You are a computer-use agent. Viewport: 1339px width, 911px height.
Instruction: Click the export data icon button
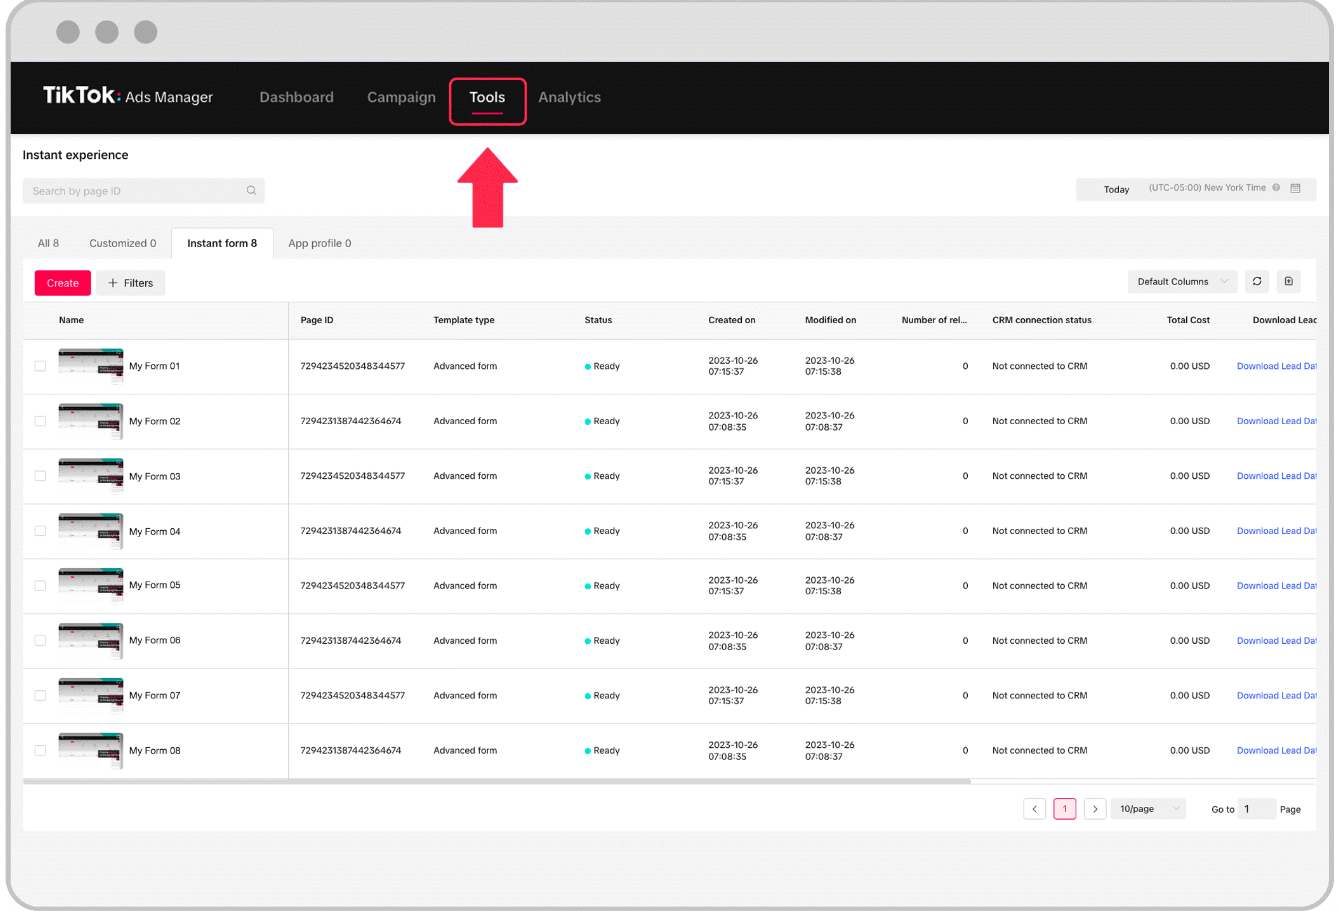tap(1289, 282)
